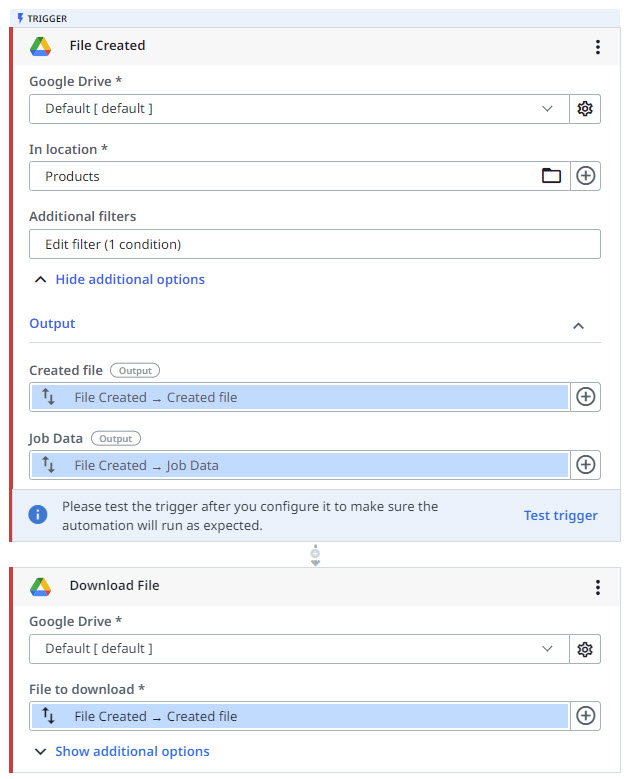Select the Job Data output mapping field
The width and height of the screenshot is (628, 779).
300,465
